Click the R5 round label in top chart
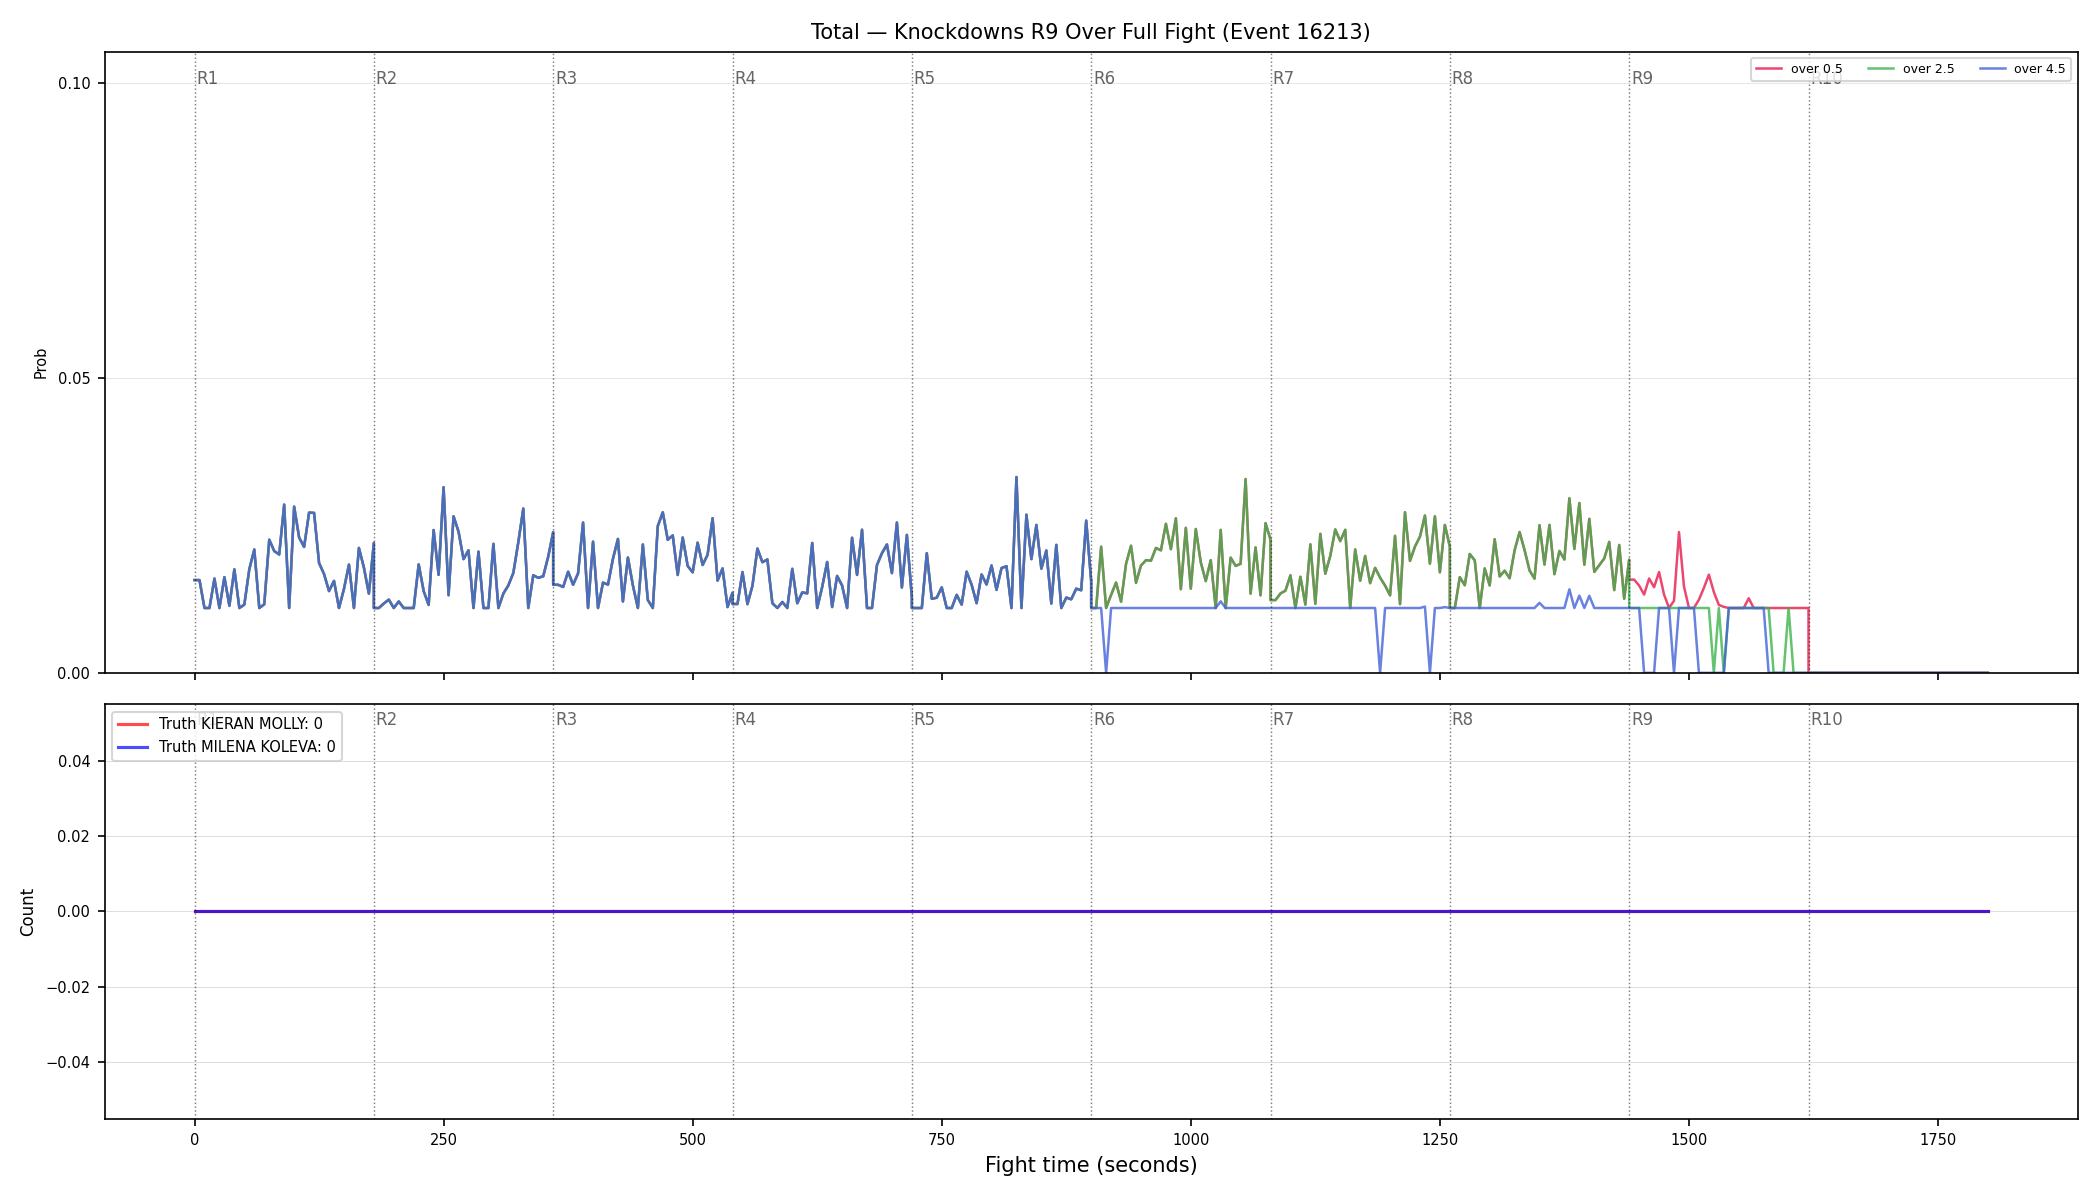 click(x=924, y=78)
